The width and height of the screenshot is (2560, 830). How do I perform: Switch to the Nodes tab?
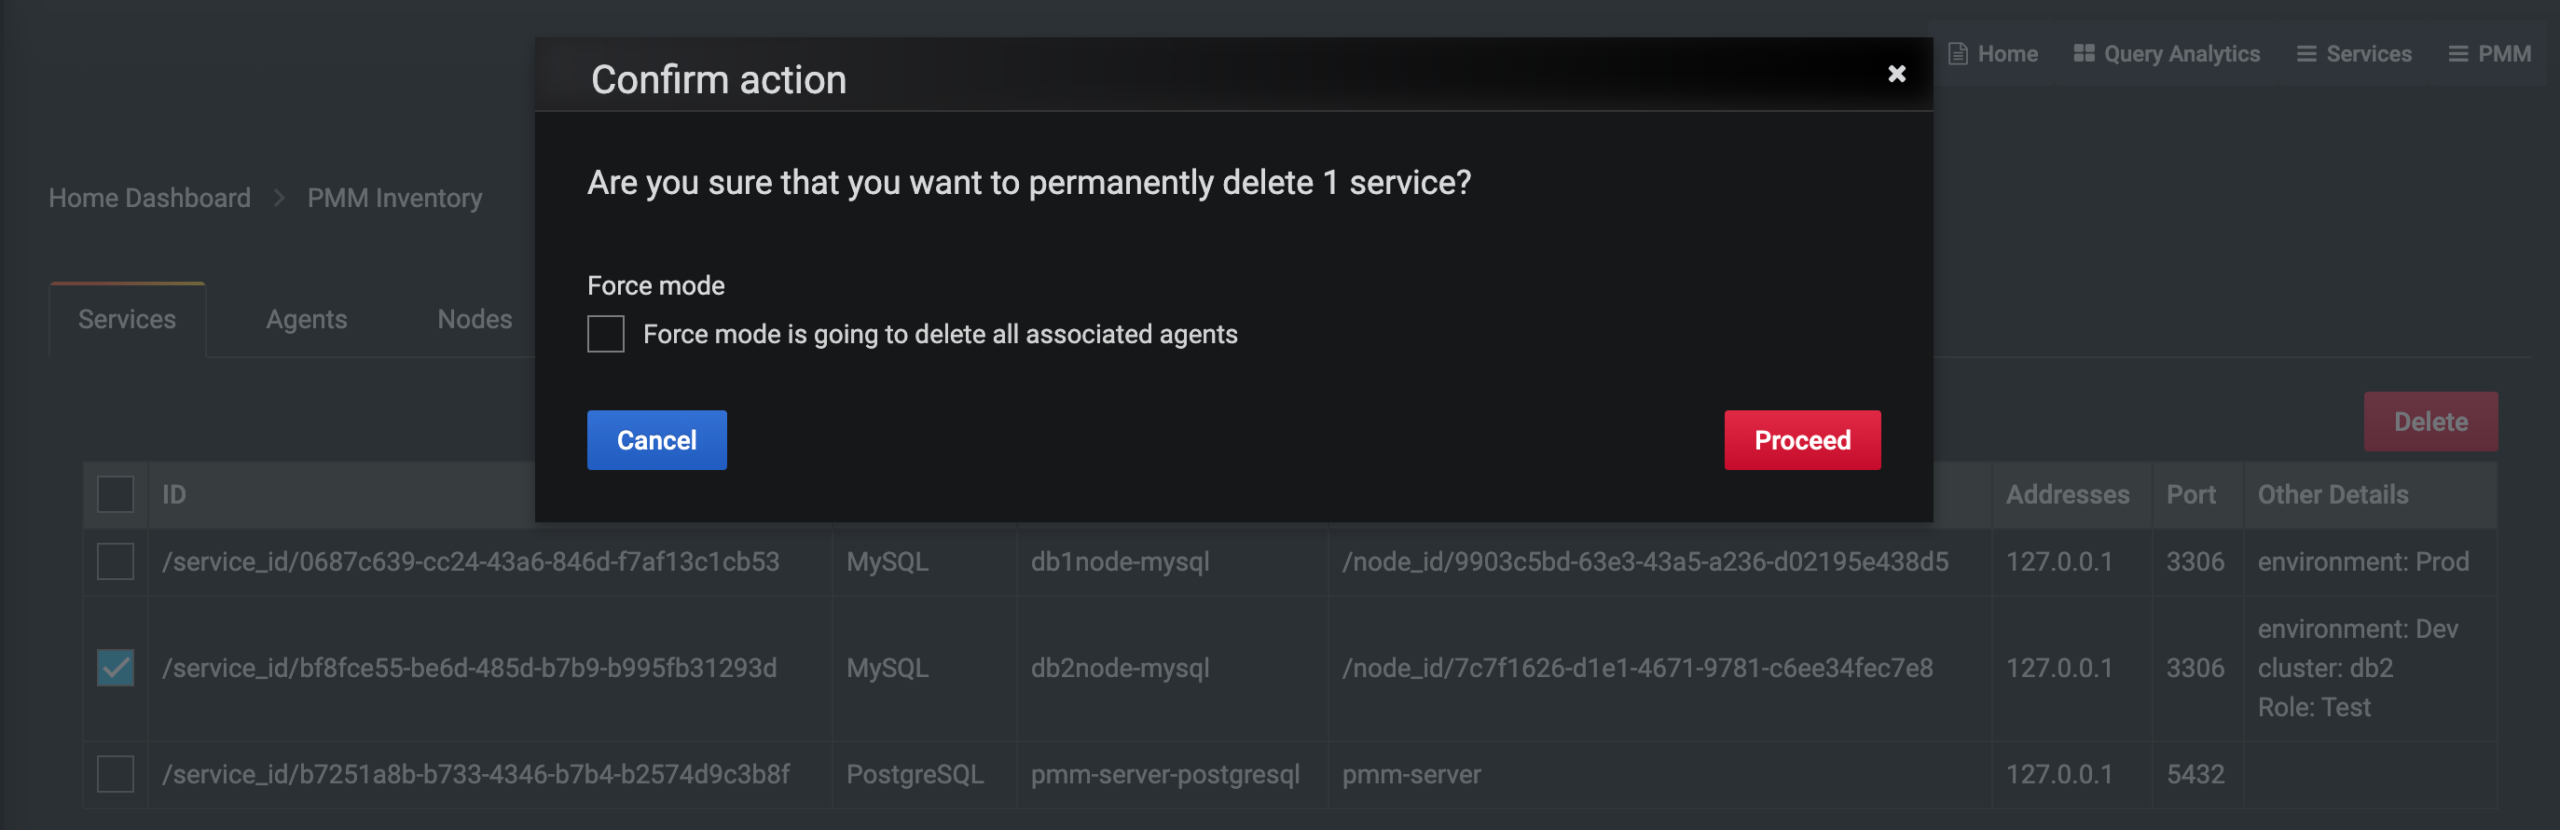pos(474,320)
